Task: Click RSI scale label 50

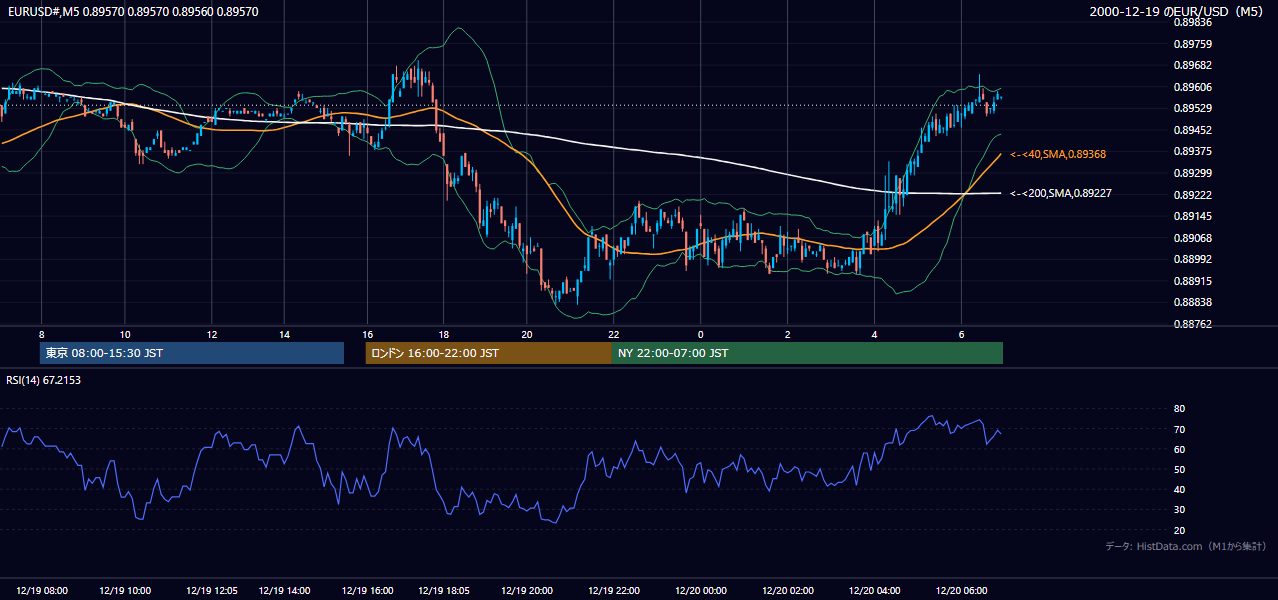Action: click(x=1179, y=470)
